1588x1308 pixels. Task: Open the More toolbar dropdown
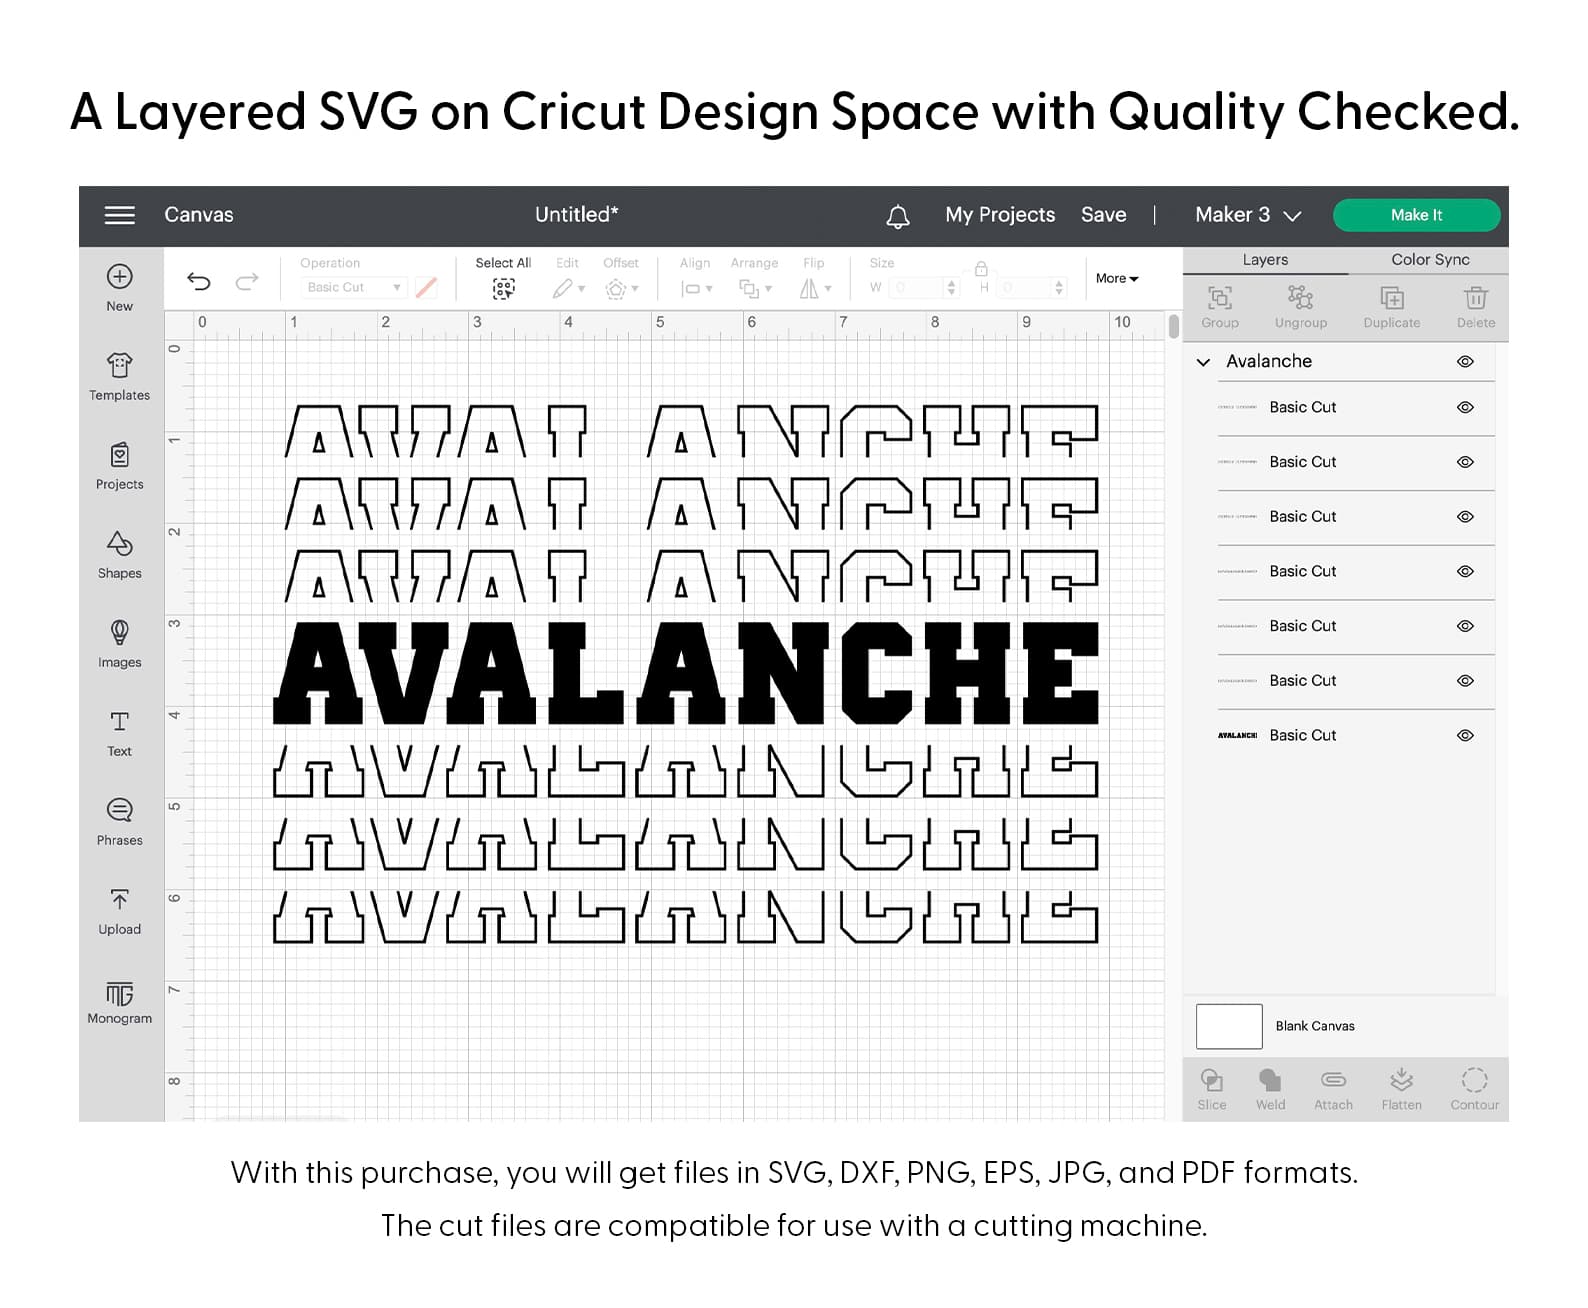coord(1117,279)
